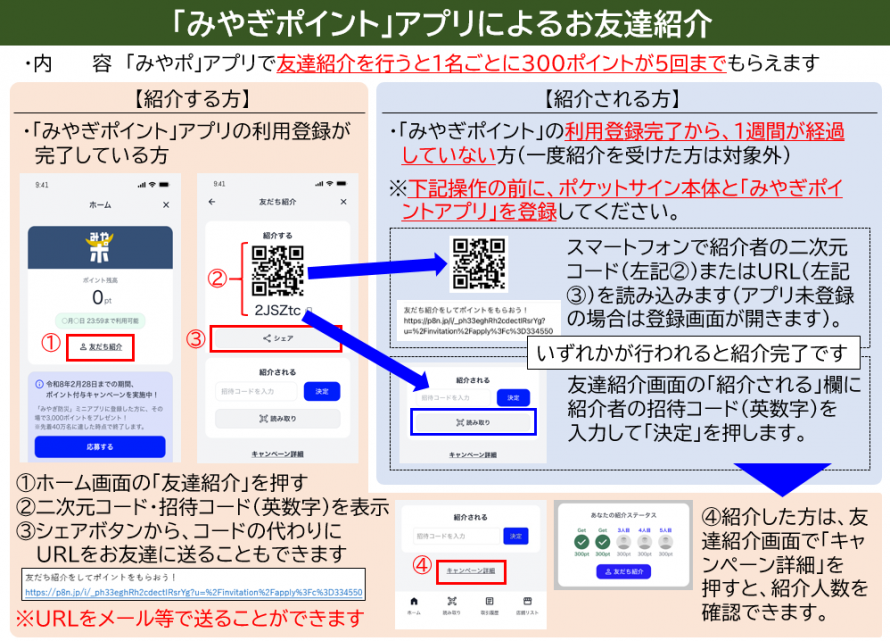Open 取引履歴 tab in bottom navigation
This screenshot has height=641, width=890.
tap(487, 602)
